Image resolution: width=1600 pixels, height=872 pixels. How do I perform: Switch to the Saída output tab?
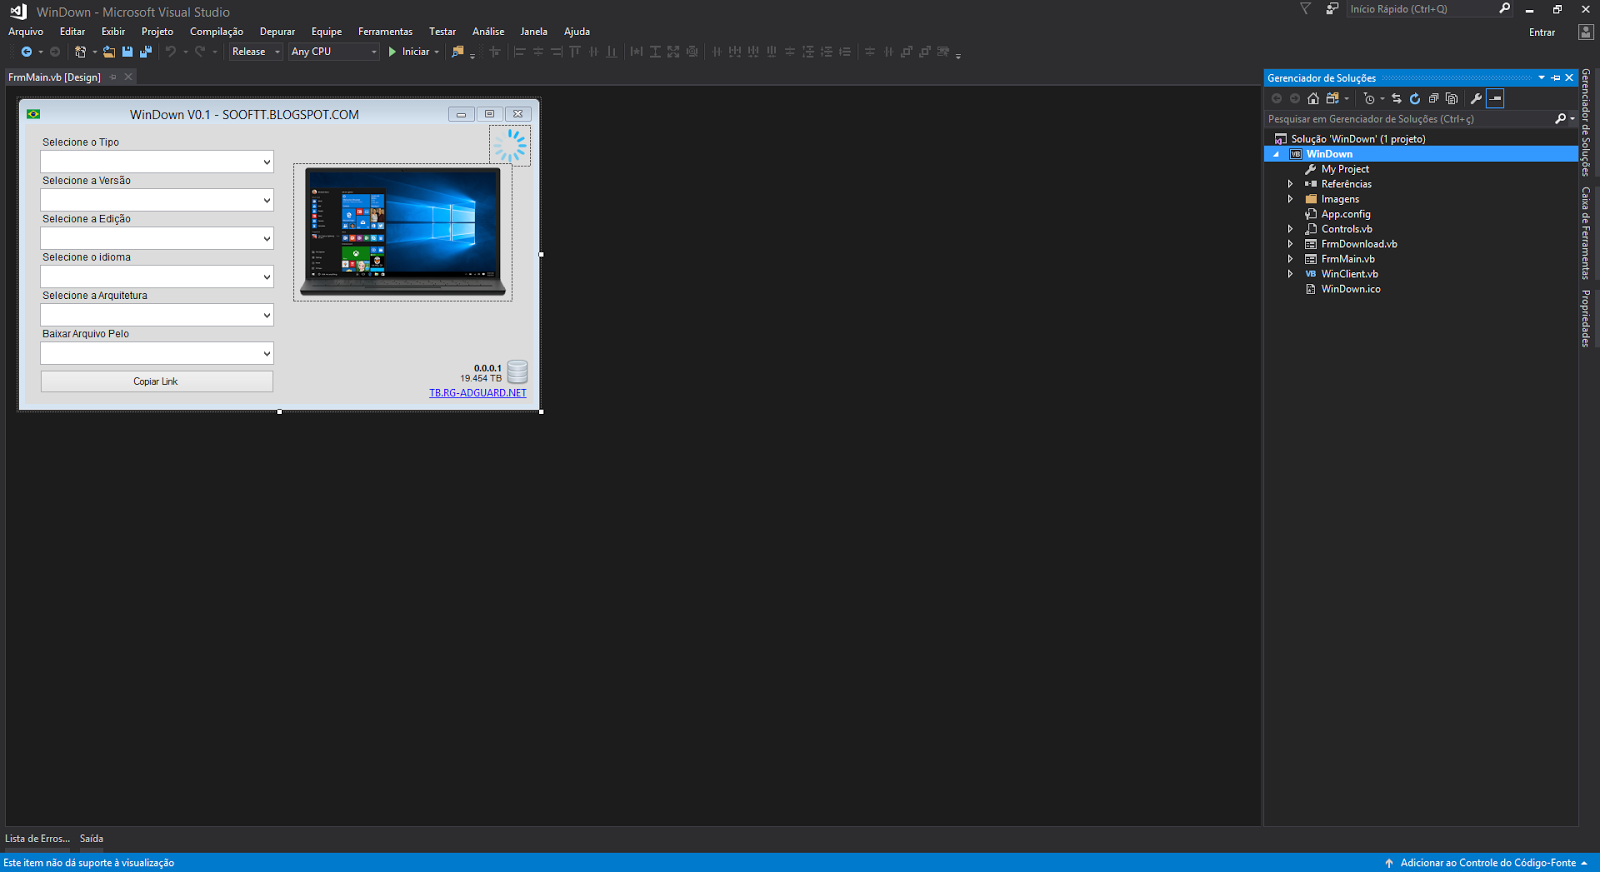click(x=91, y=839)
